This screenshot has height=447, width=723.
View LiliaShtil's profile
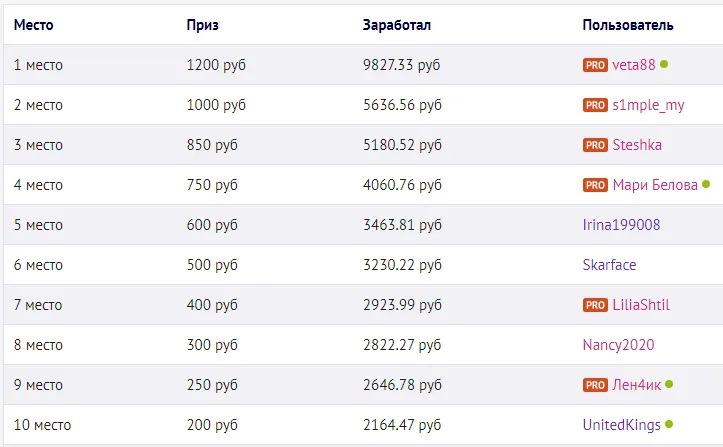coord(641,305)
